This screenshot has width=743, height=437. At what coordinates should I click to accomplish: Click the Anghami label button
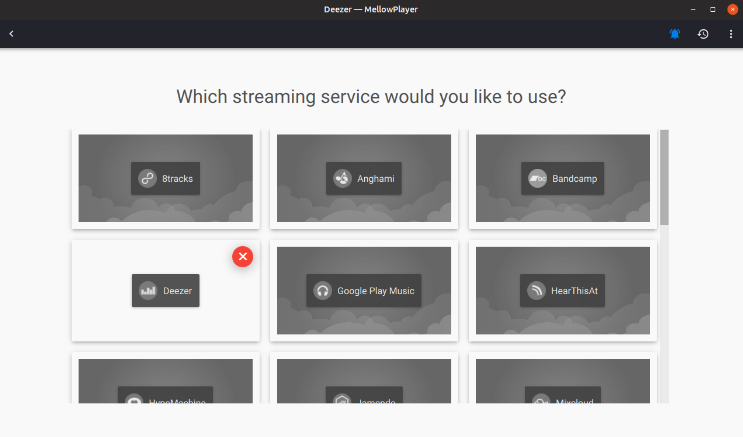364,179
